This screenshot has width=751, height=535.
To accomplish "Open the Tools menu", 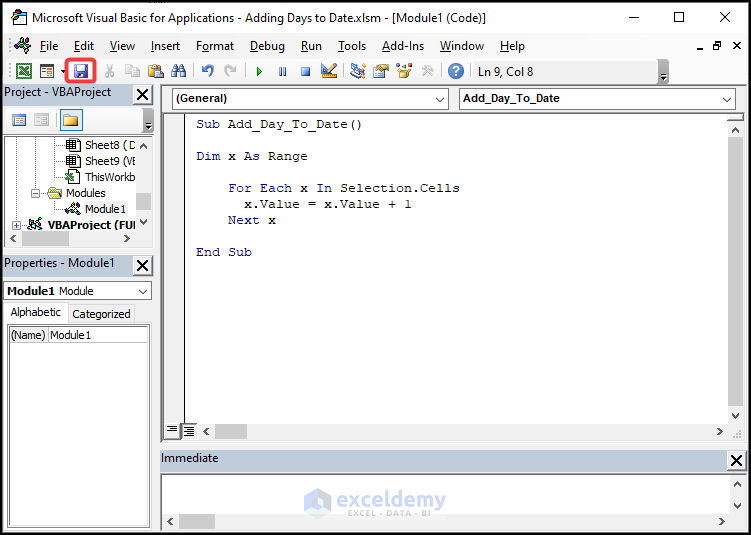I will (352, 46).
